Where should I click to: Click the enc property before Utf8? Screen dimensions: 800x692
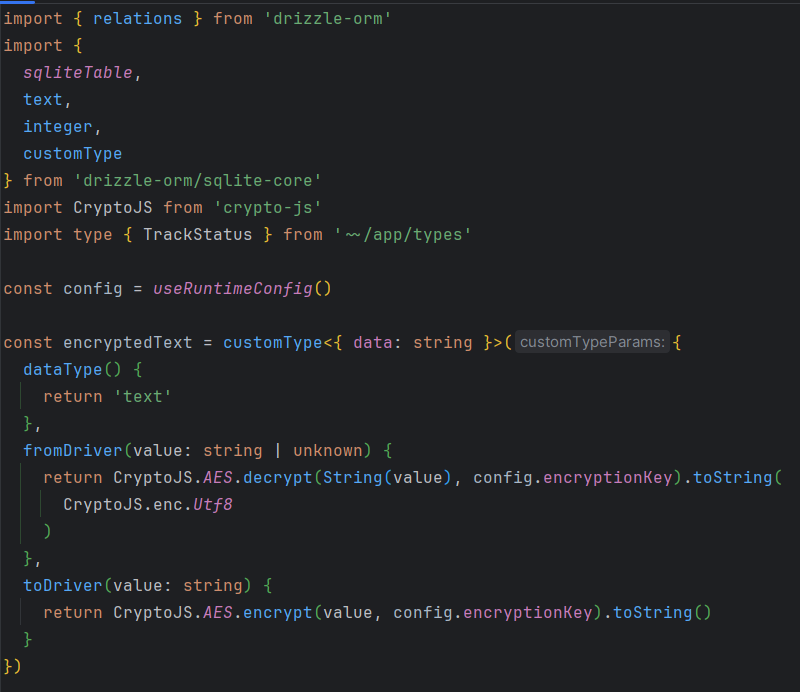click(167, 505)
